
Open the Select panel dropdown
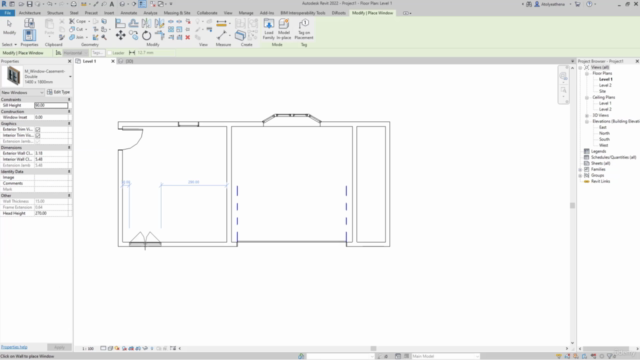pyautogui.click(x=9, y=44)
